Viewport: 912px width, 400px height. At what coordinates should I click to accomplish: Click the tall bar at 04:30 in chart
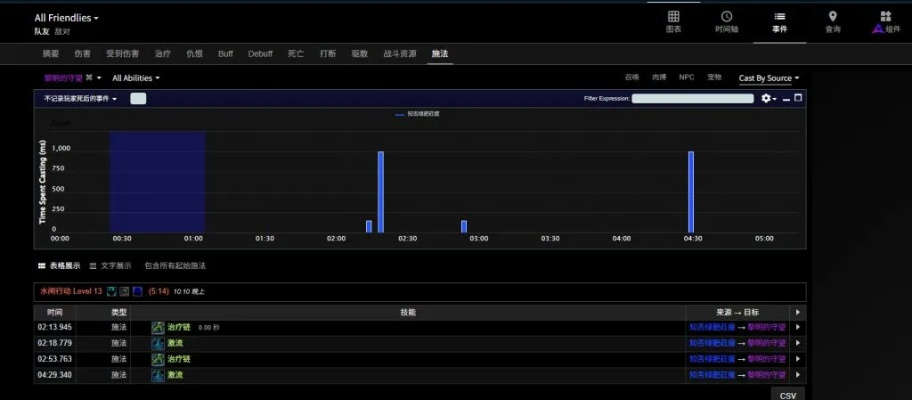coord(691,190)
